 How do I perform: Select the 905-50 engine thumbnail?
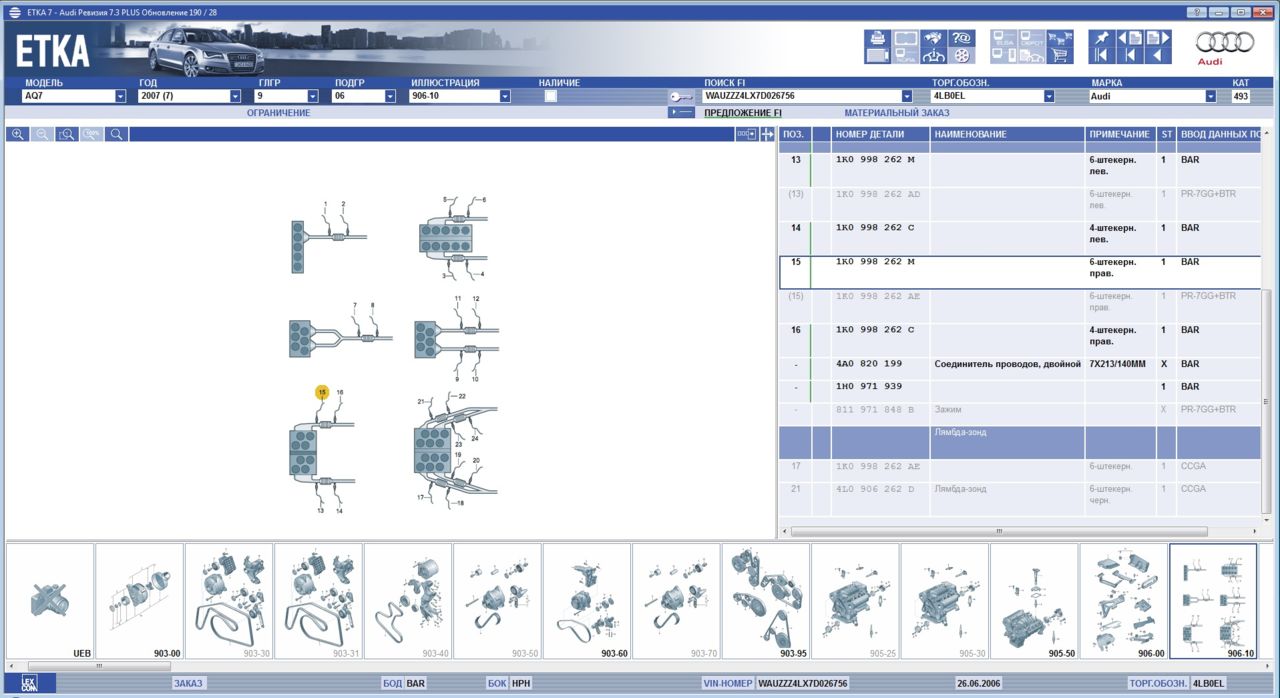[x=1034, y=601]
